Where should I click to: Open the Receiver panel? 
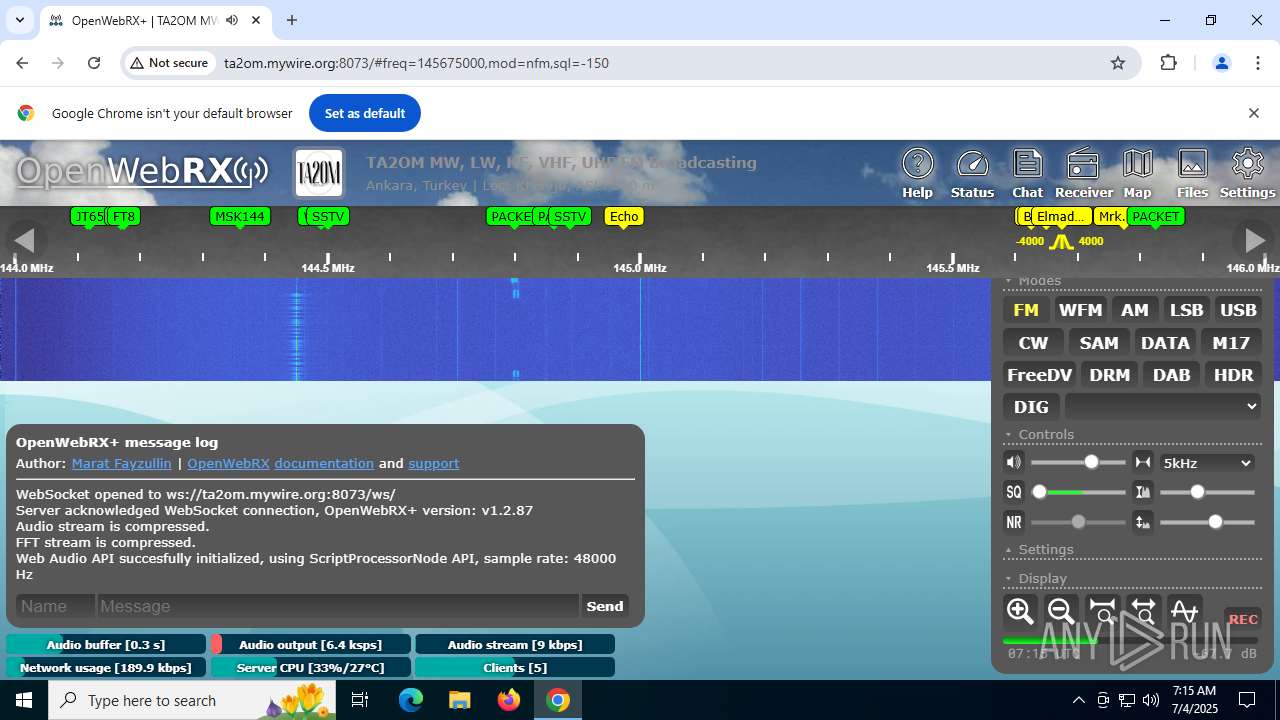coord(1083,174)
